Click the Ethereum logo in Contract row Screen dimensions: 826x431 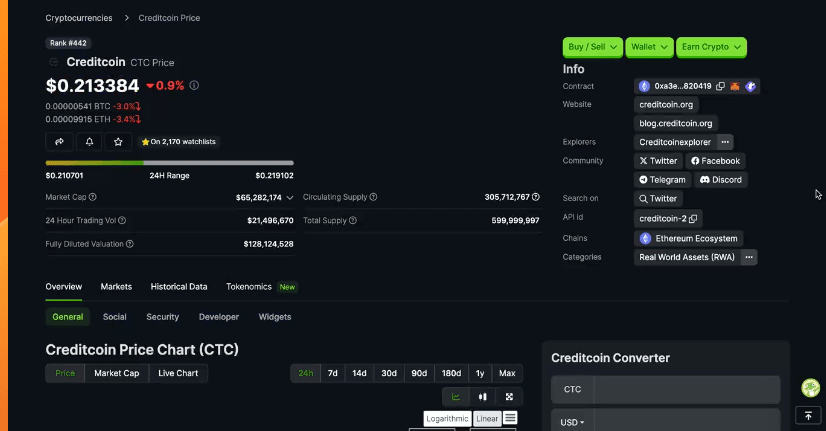click(x=644, y=86)
